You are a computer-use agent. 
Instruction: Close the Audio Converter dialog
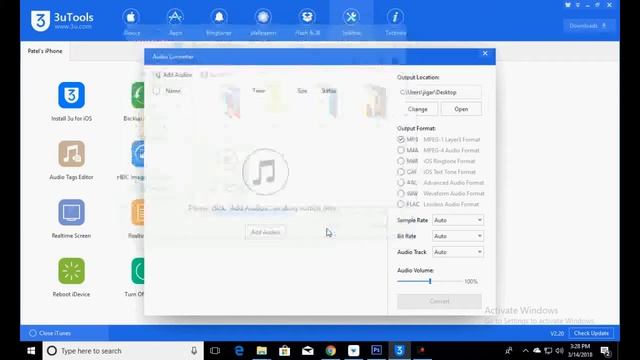485,53
